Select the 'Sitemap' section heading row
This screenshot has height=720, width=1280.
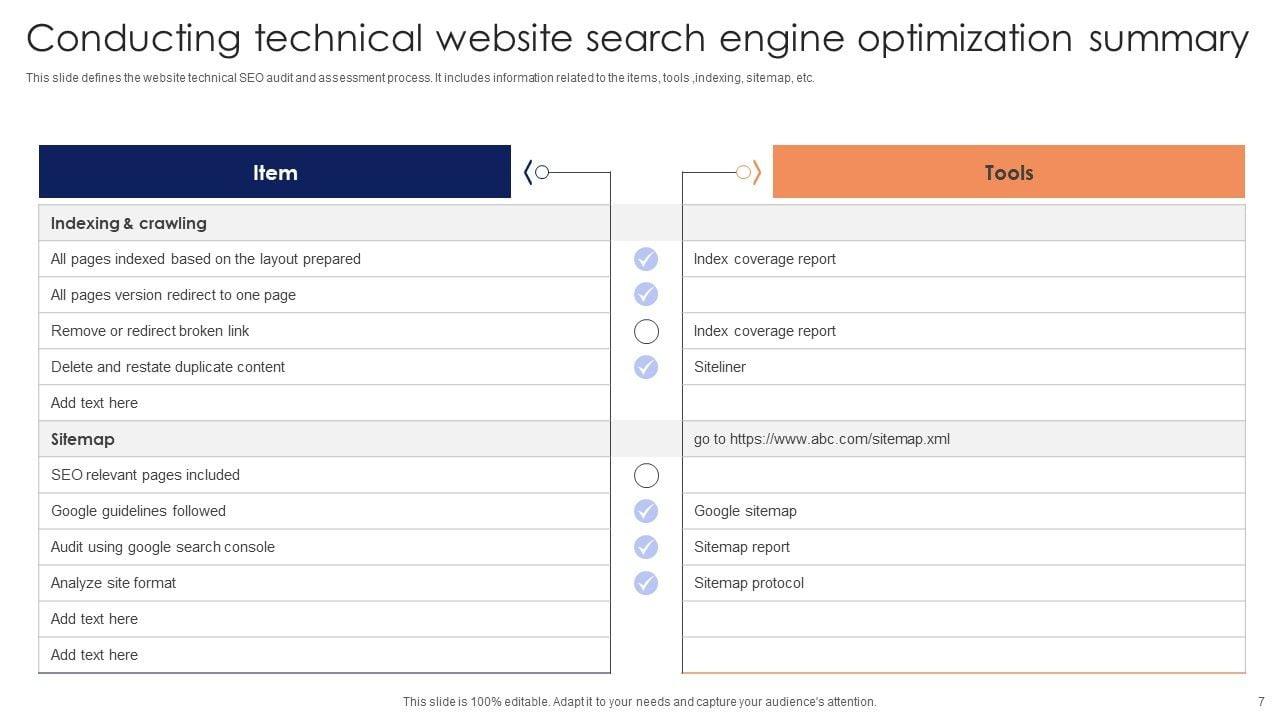pos(83,439)
